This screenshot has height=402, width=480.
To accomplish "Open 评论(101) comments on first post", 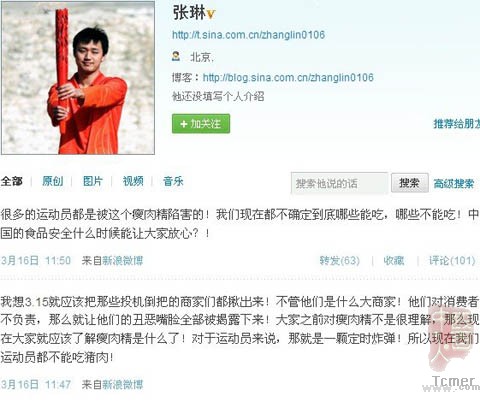I will pos(452,260).
